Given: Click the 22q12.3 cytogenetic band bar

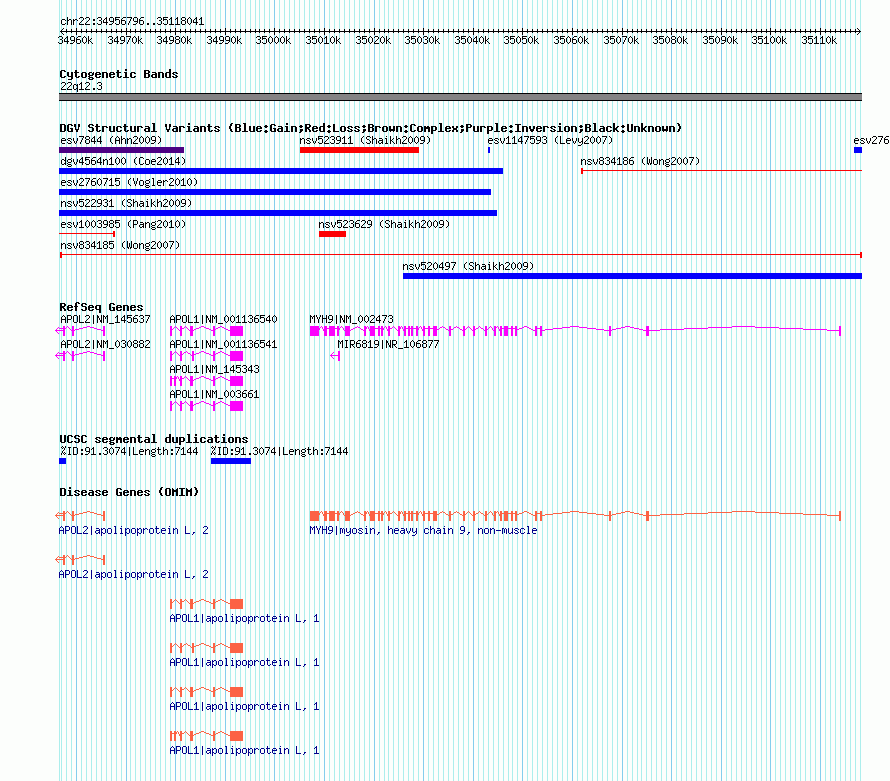Looking at the screenshot, I should 460,97.
